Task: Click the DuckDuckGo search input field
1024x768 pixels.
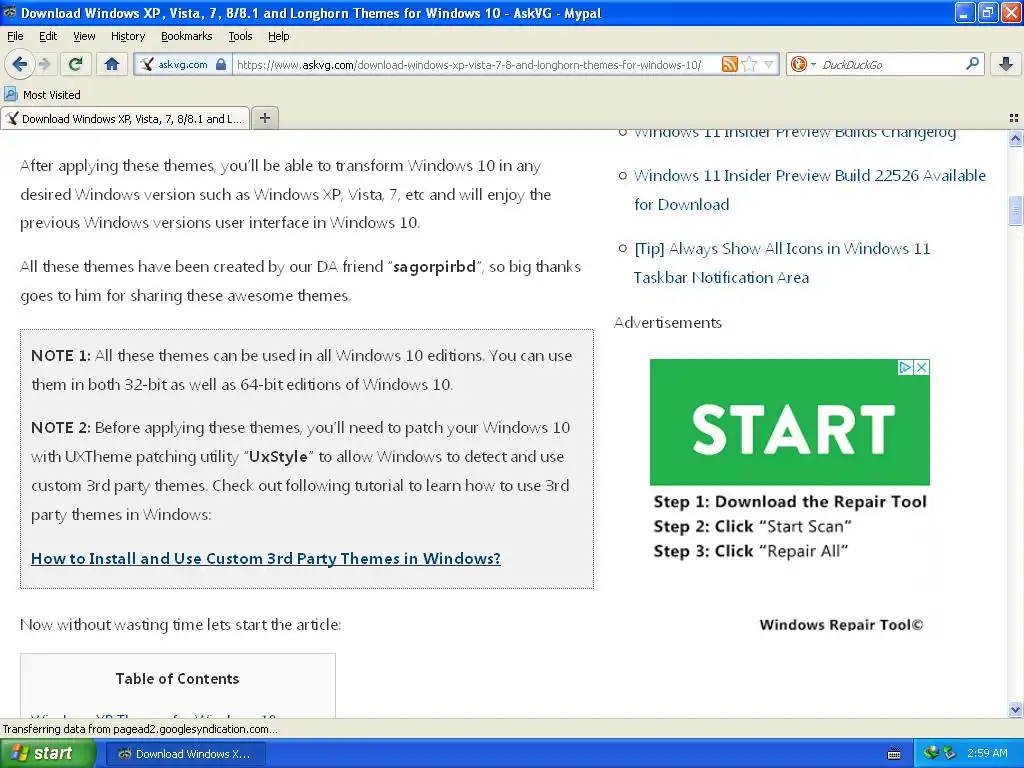Action: 890,64
